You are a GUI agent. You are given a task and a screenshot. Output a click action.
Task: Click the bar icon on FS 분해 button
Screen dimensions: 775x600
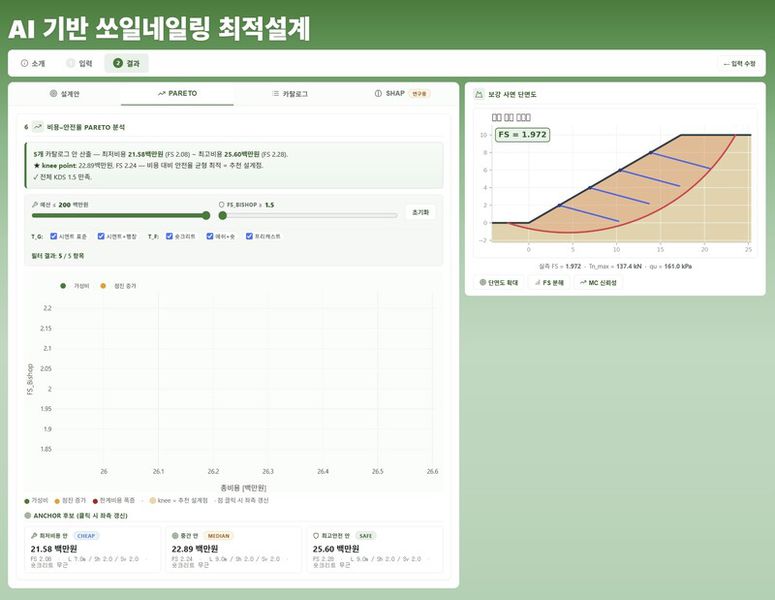(x=537, y=283)
